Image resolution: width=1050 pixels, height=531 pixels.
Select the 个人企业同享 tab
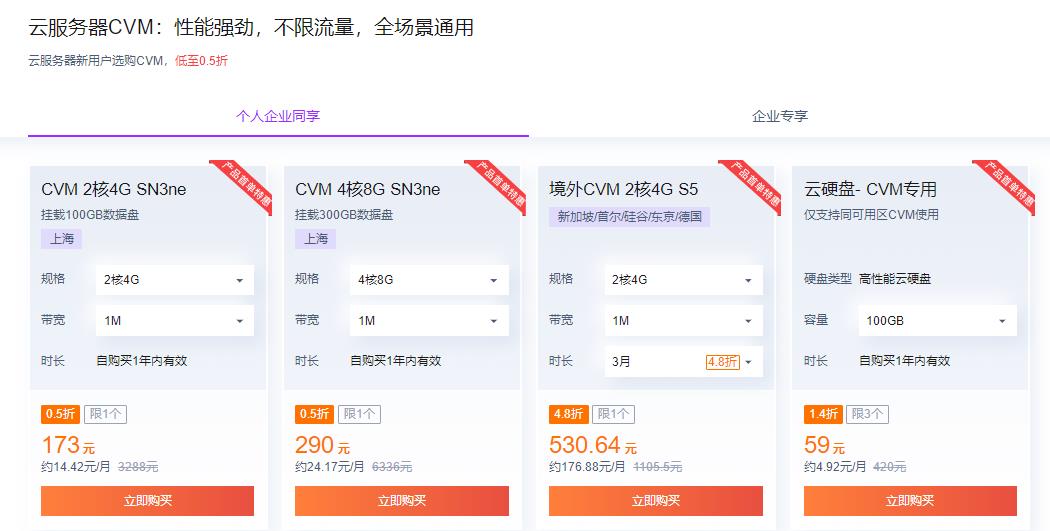coord(278,117)
